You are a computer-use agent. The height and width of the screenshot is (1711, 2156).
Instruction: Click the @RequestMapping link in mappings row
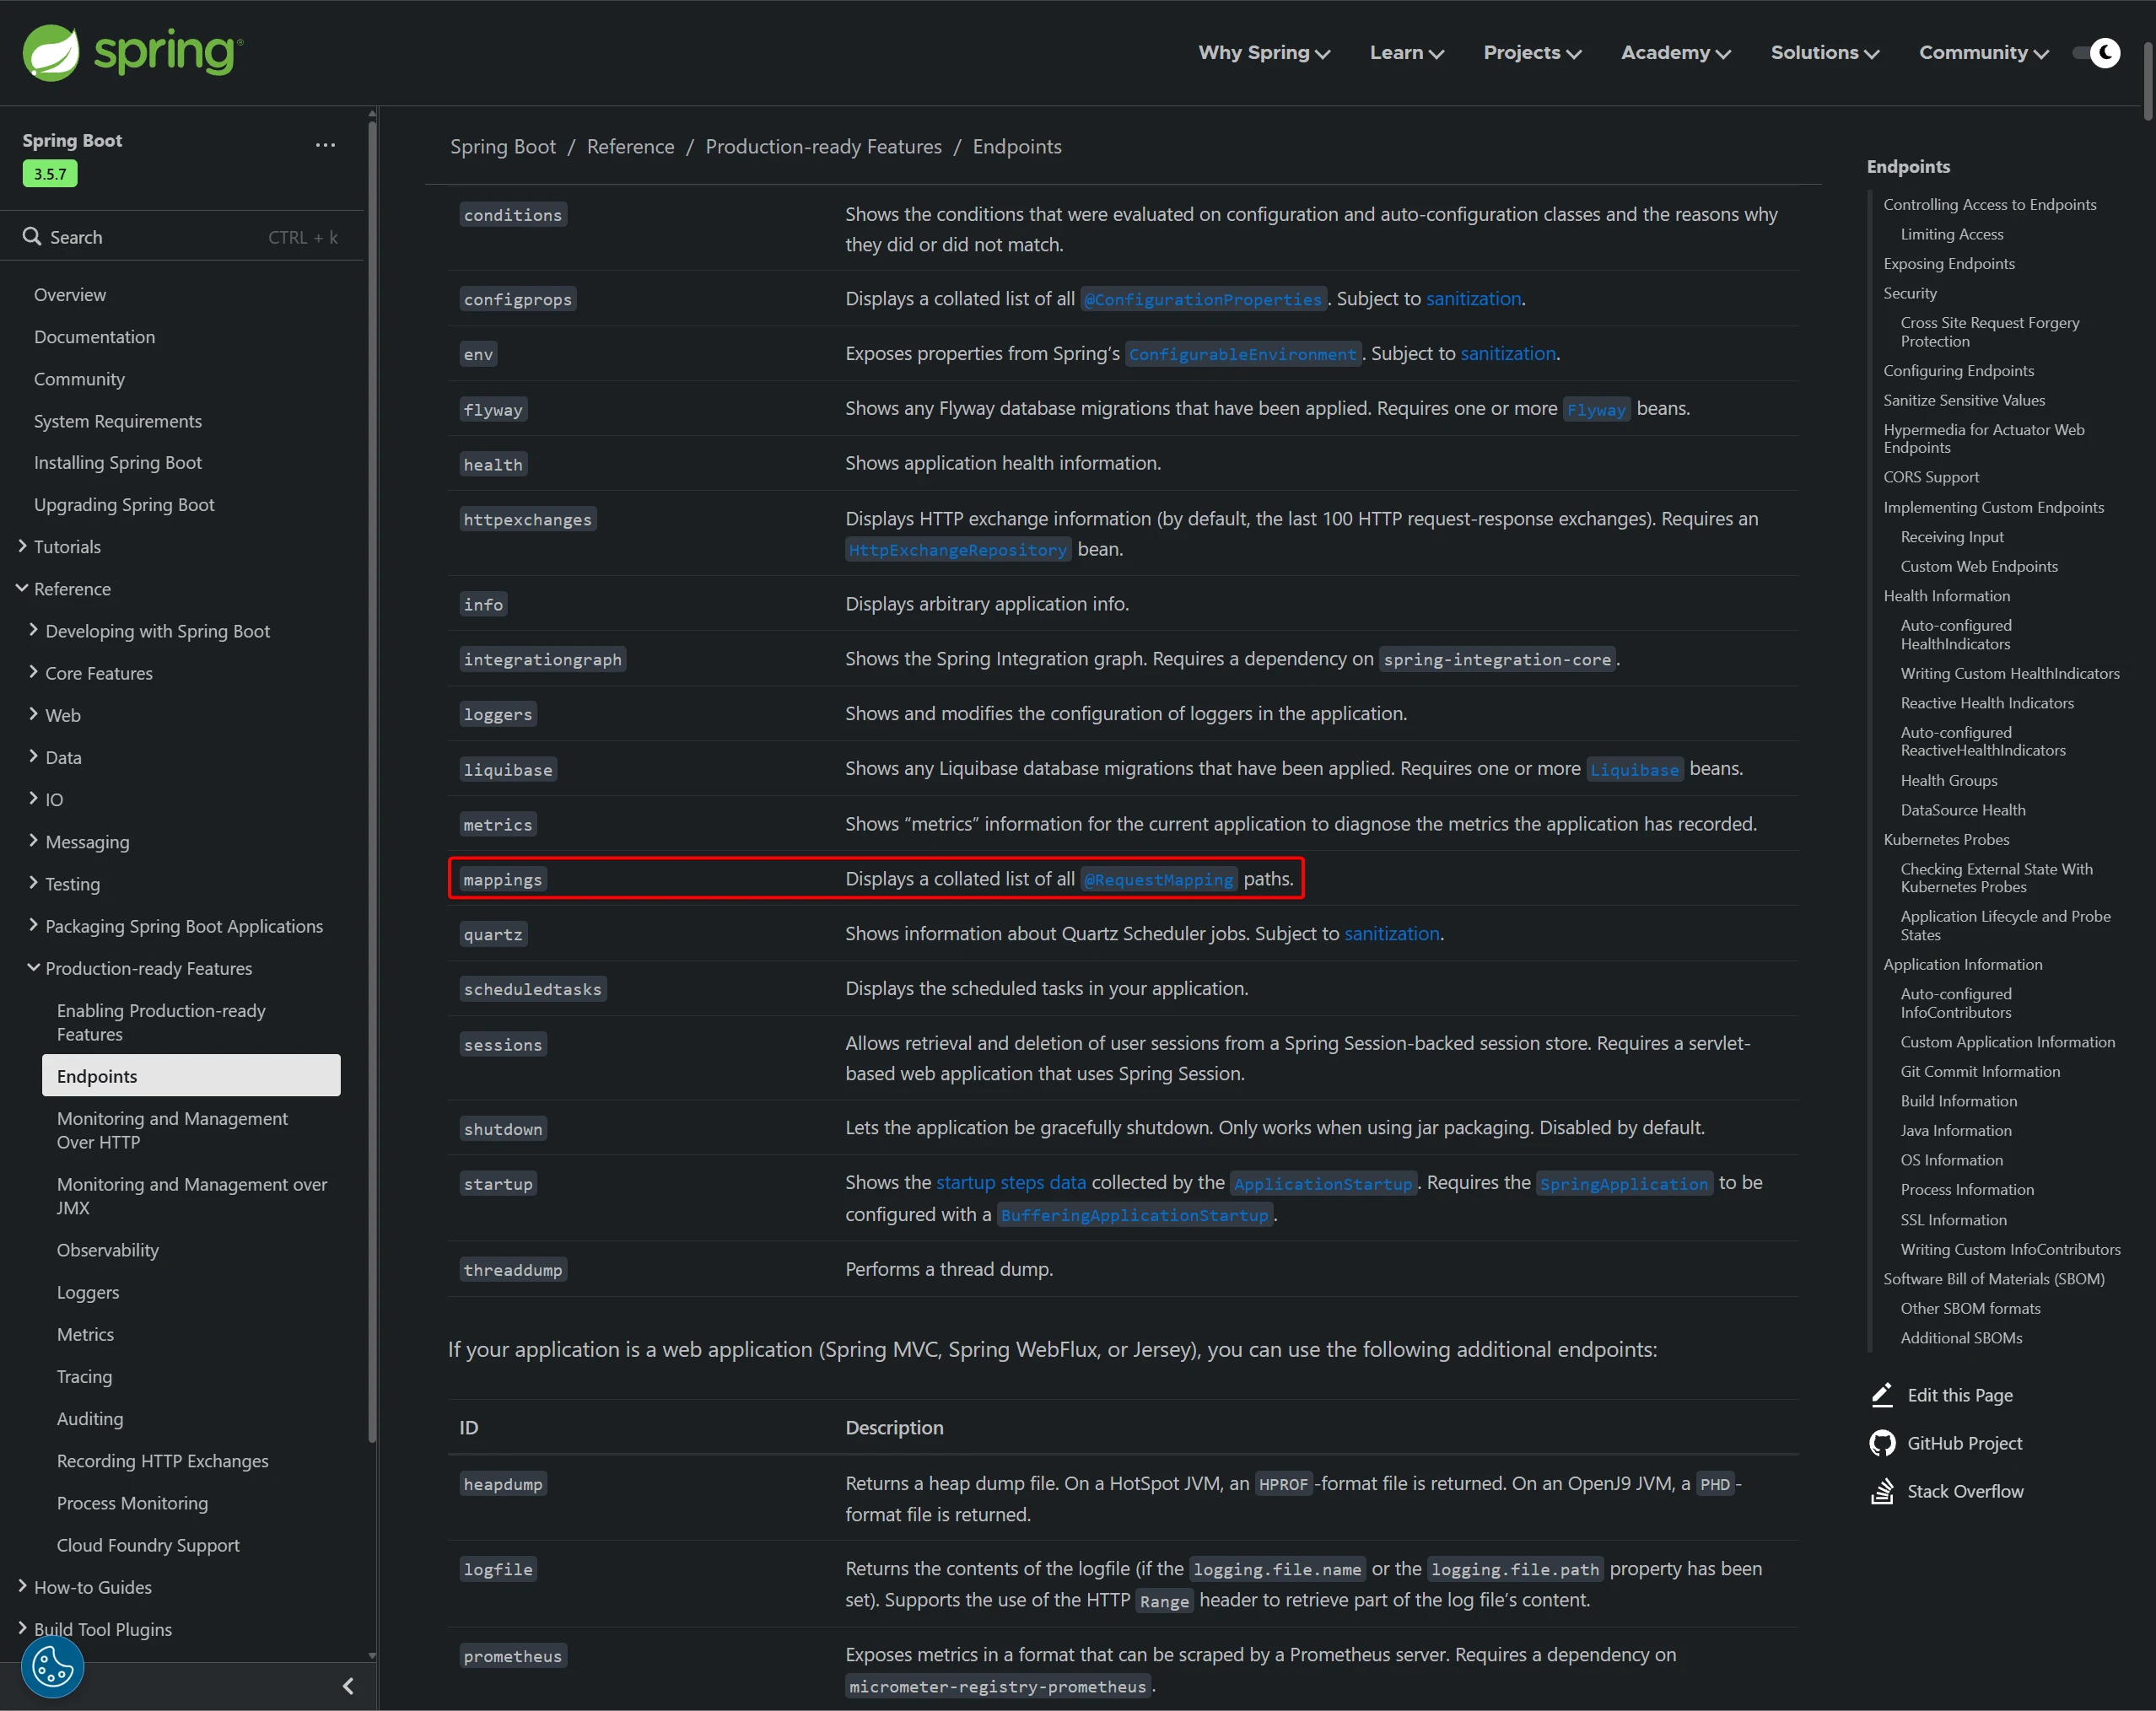(x=1159, y=880)
